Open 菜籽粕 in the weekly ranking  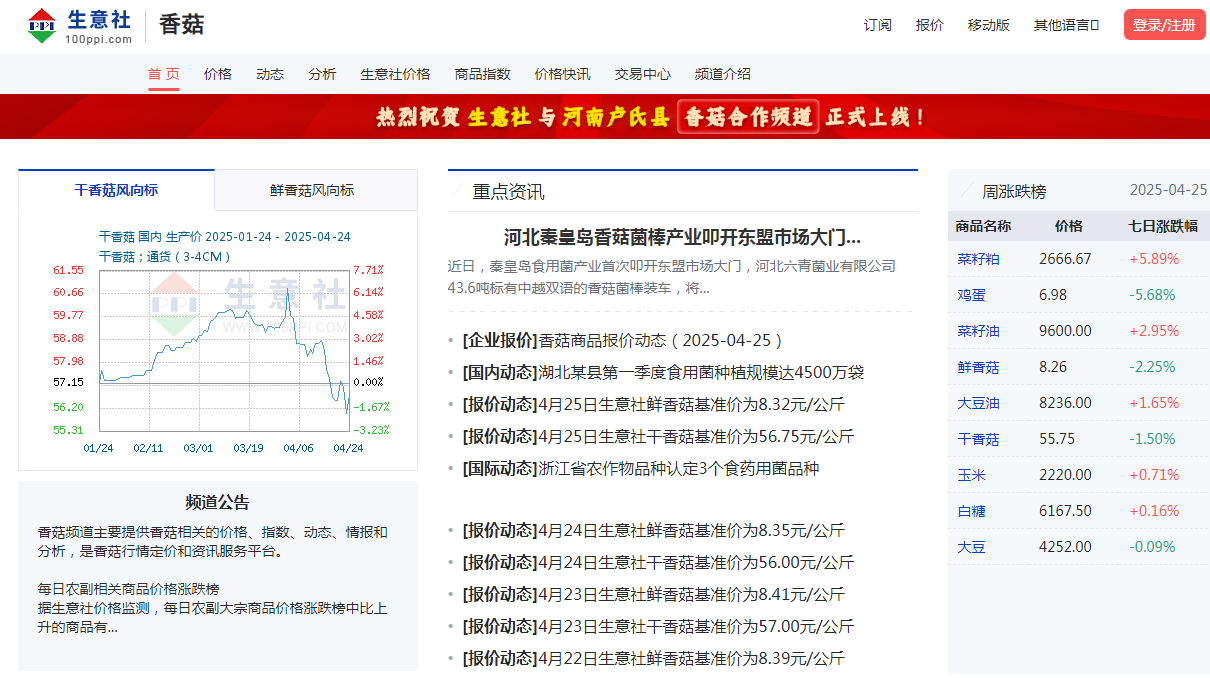(x=978, y=258)
